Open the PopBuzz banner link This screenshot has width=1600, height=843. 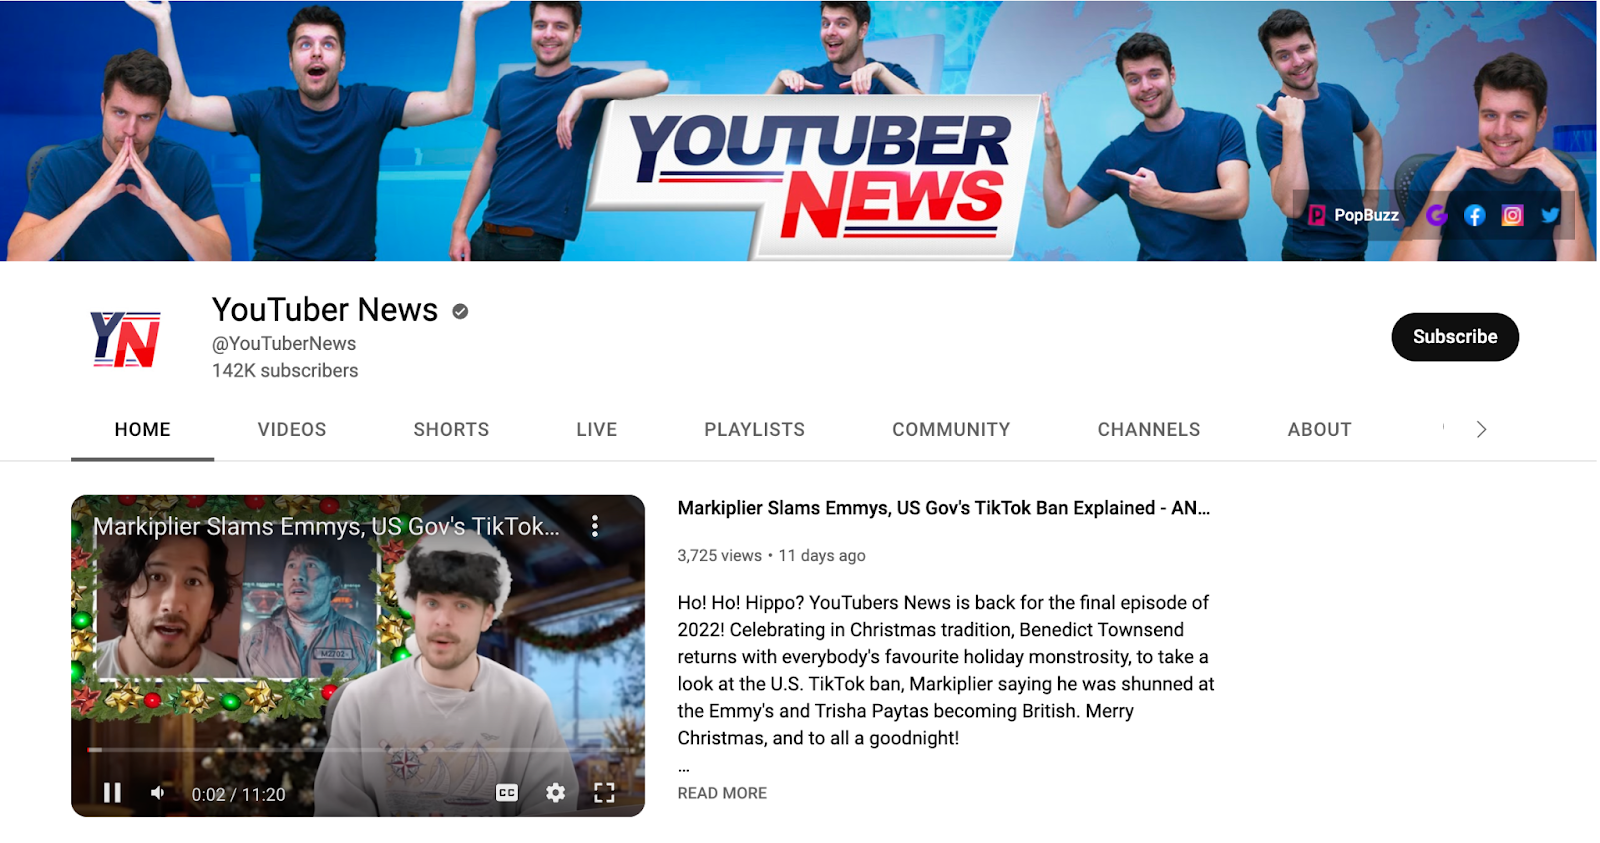pyautogui.click(x=1354, y=215)
